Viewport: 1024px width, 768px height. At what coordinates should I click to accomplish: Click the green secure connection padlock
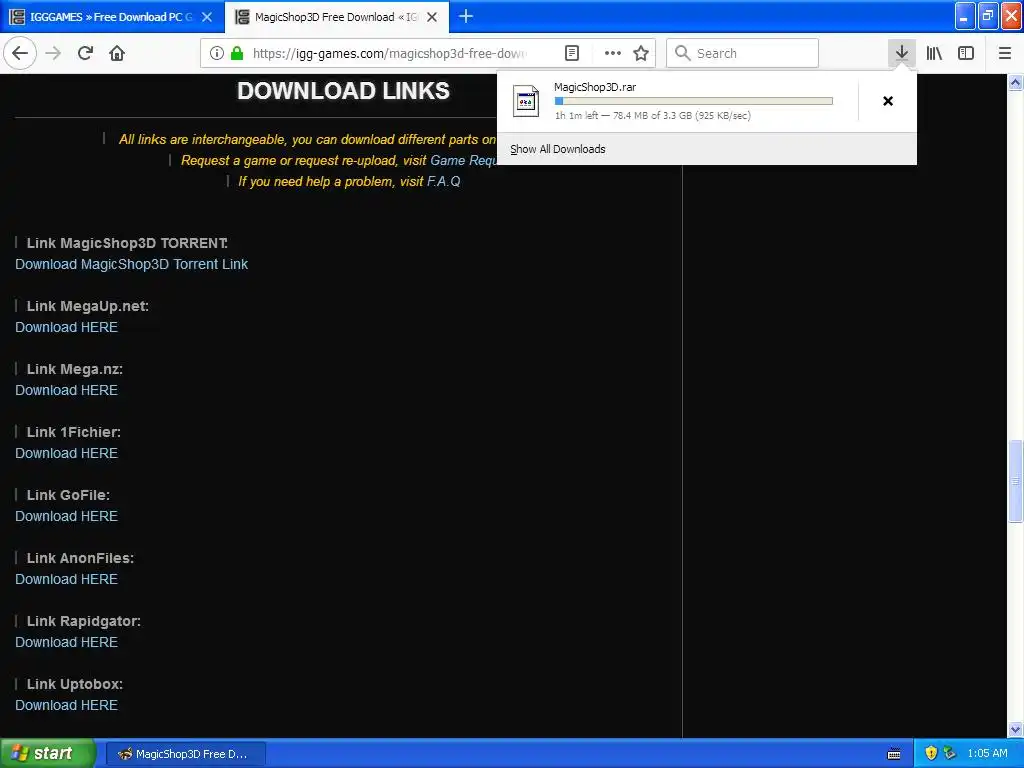[237, 53]
